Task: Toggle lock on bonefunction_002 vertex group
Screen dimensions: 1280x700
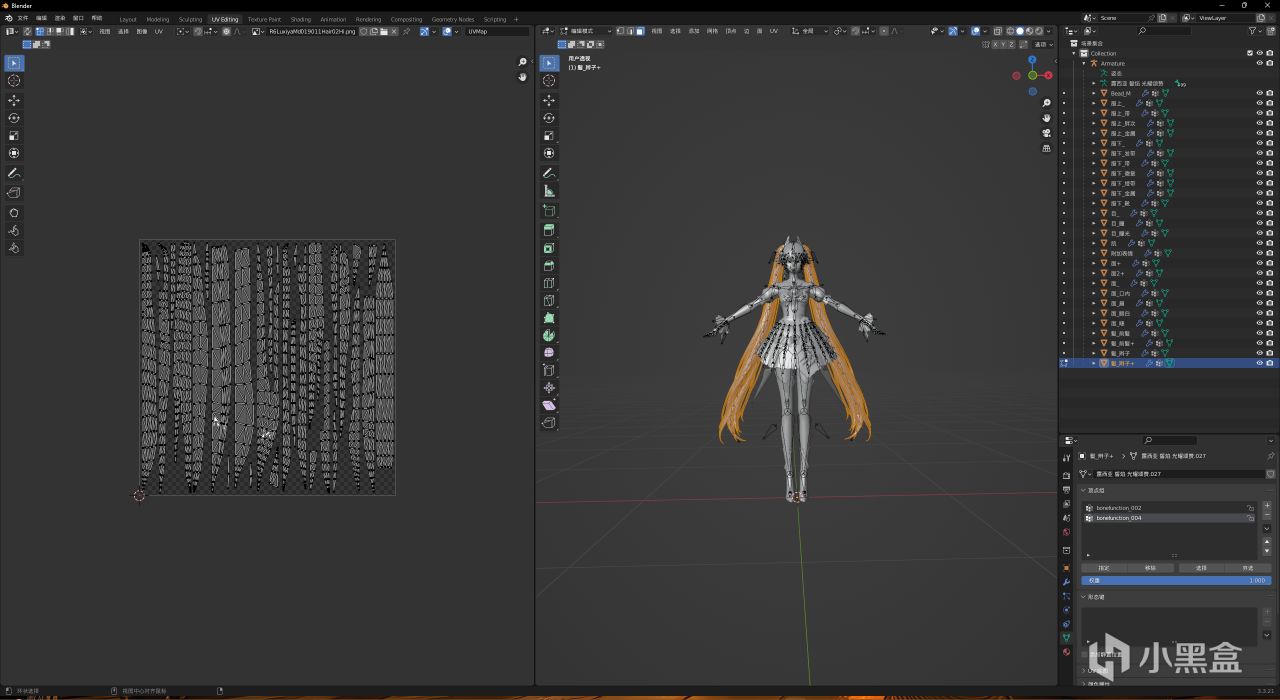Action: [1250, 508]
